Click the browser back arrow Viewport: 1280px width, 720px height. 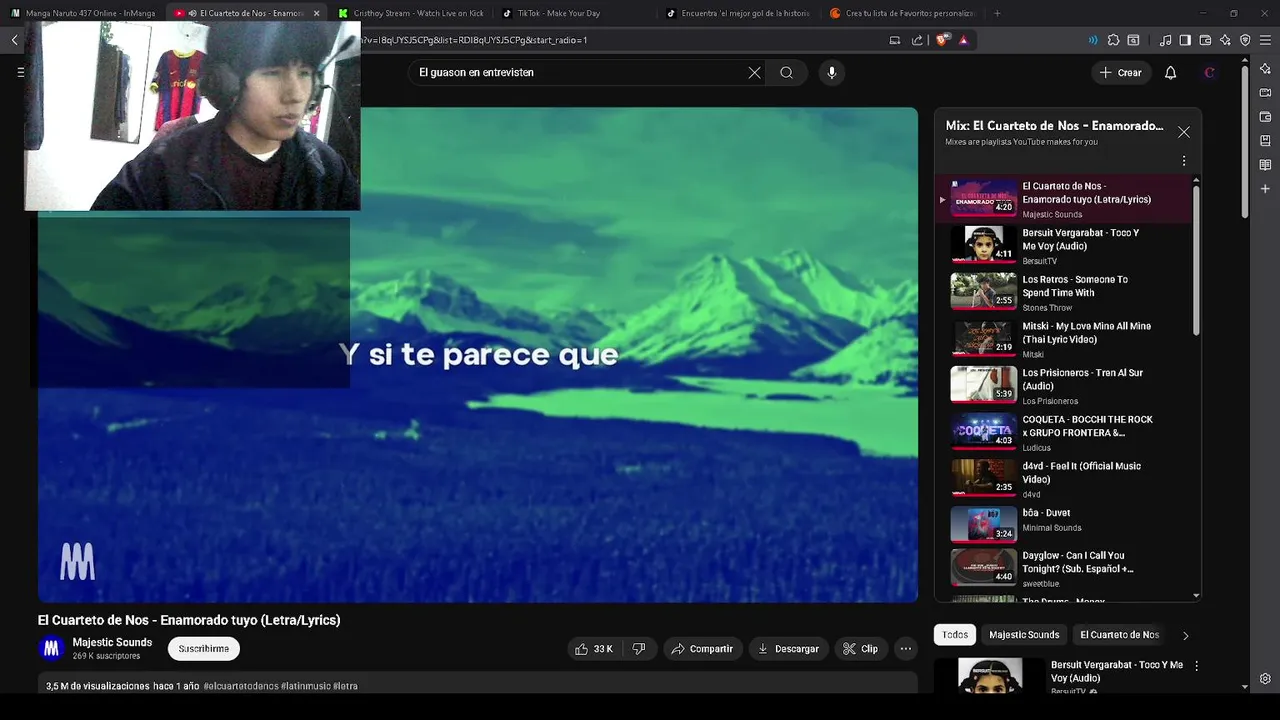(x=15, y=40)
